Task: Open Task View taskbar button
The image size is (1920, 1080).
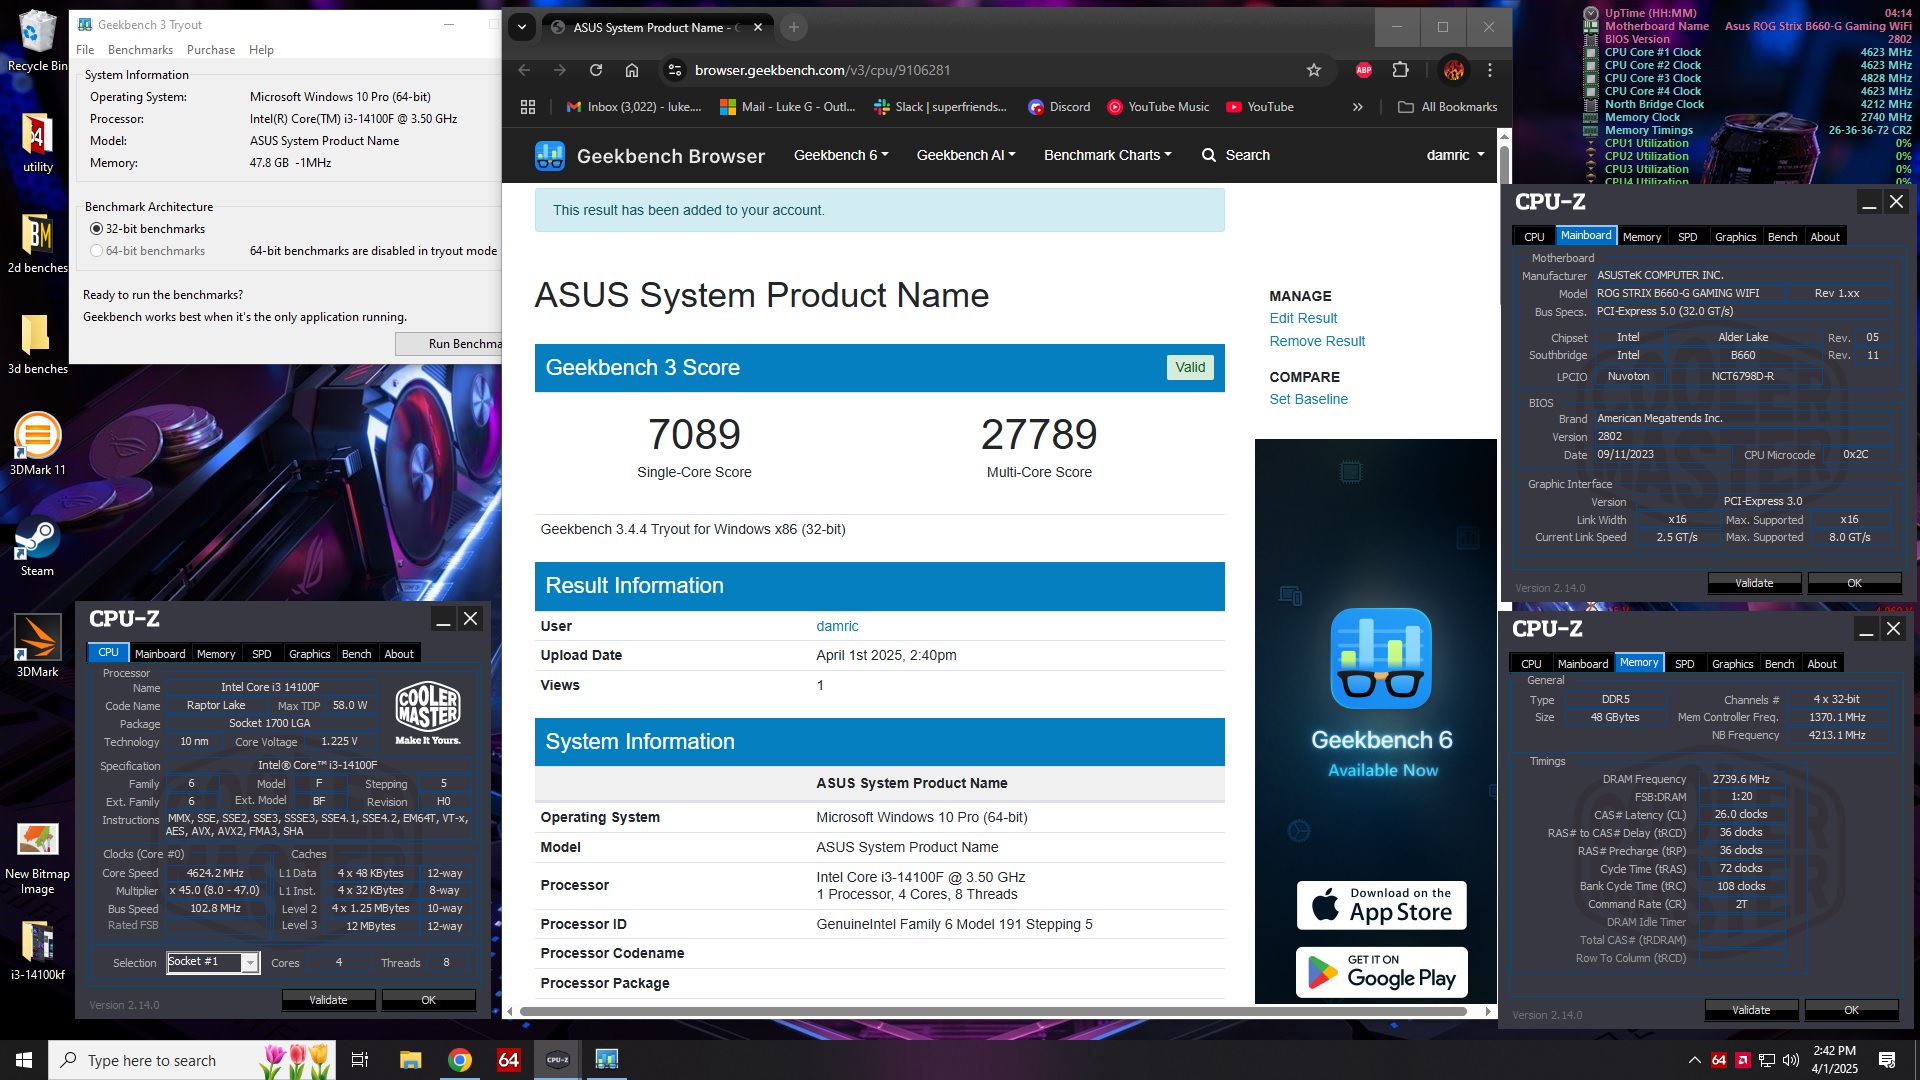Action: point(360,1060)
